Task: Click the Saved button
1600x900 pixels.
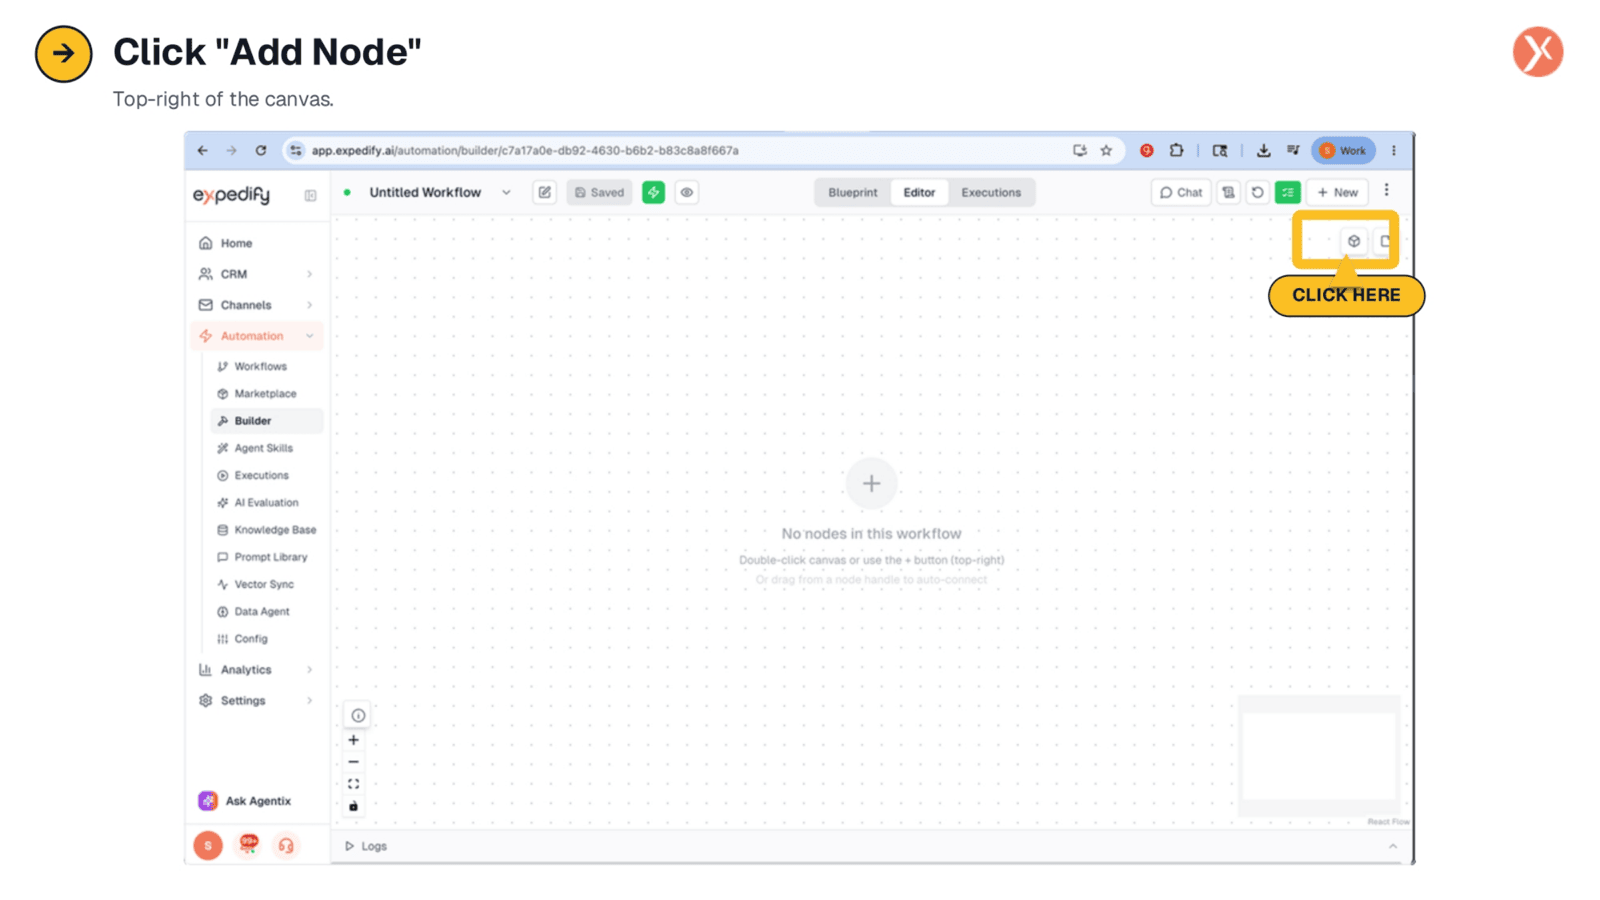Action: point(600,192)
